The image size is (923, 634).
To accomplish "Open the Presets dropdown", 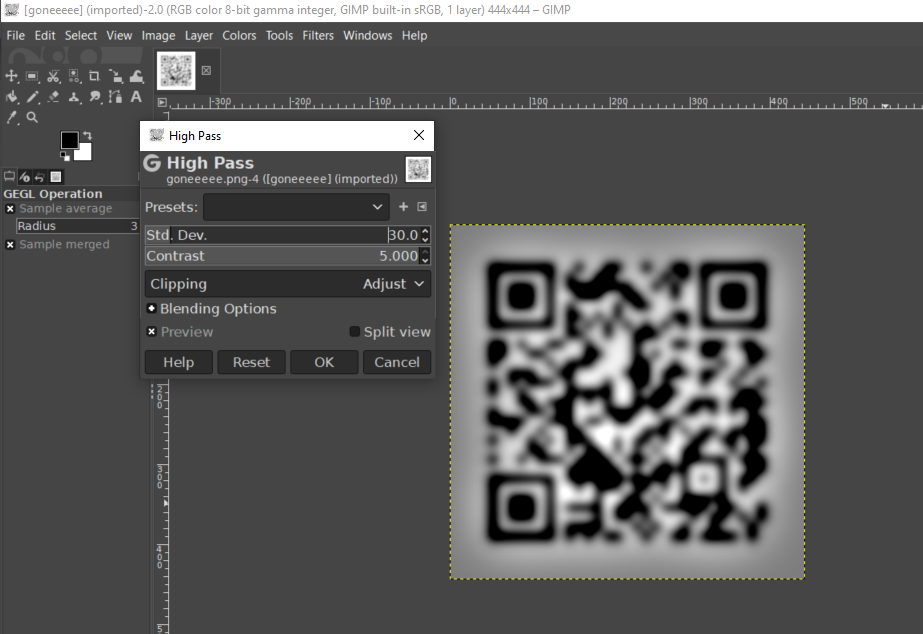I will (296, 207).
